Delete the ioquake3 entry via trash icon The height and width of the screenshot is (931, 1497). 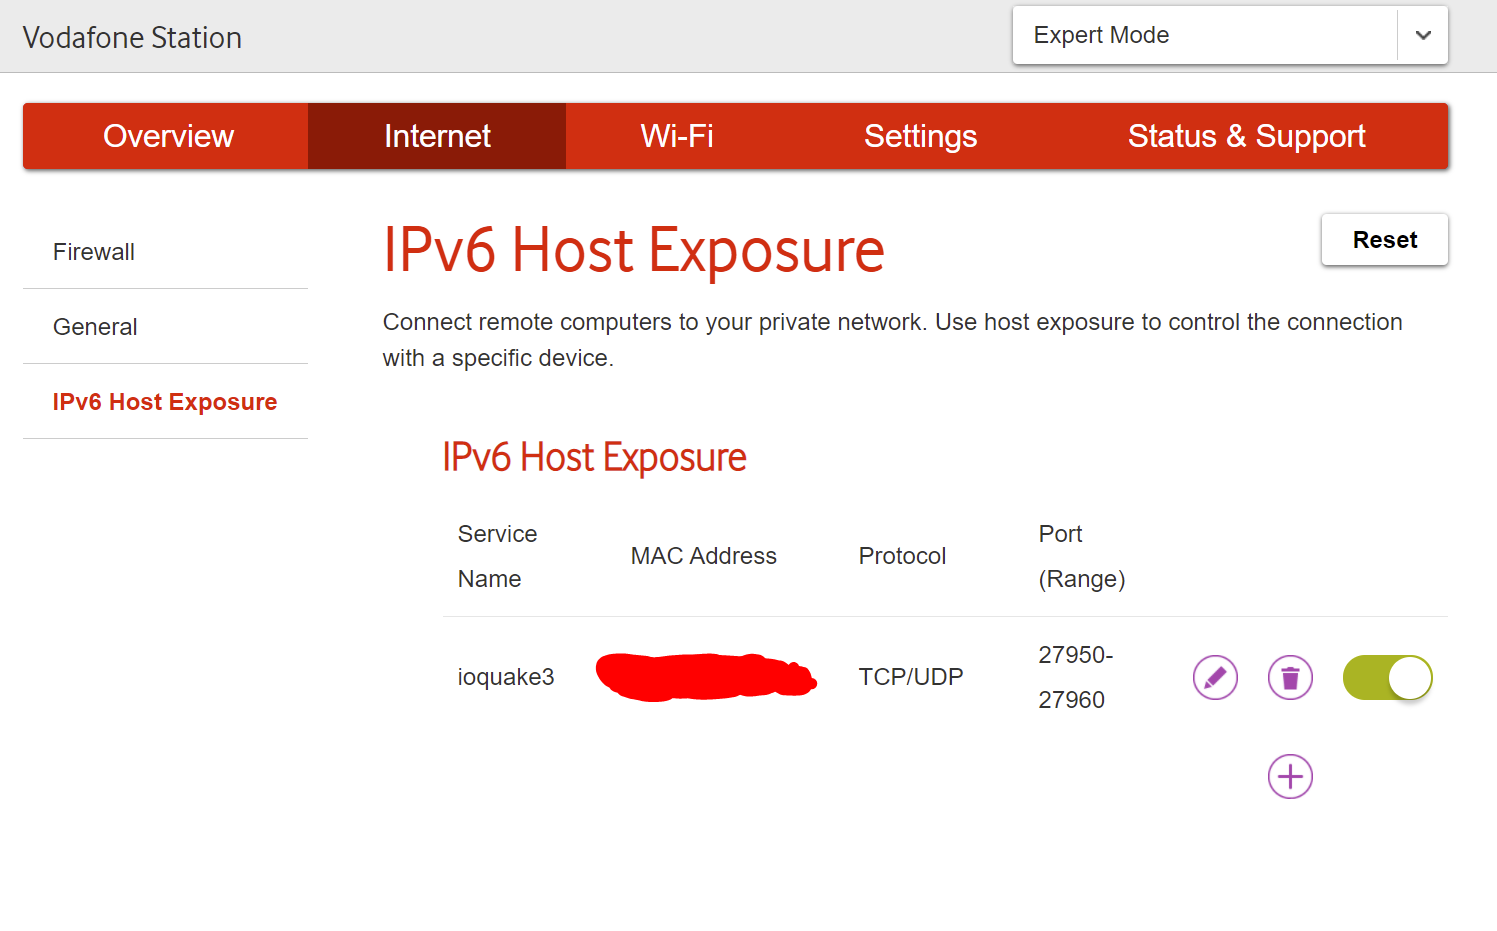coord(1290,678)
